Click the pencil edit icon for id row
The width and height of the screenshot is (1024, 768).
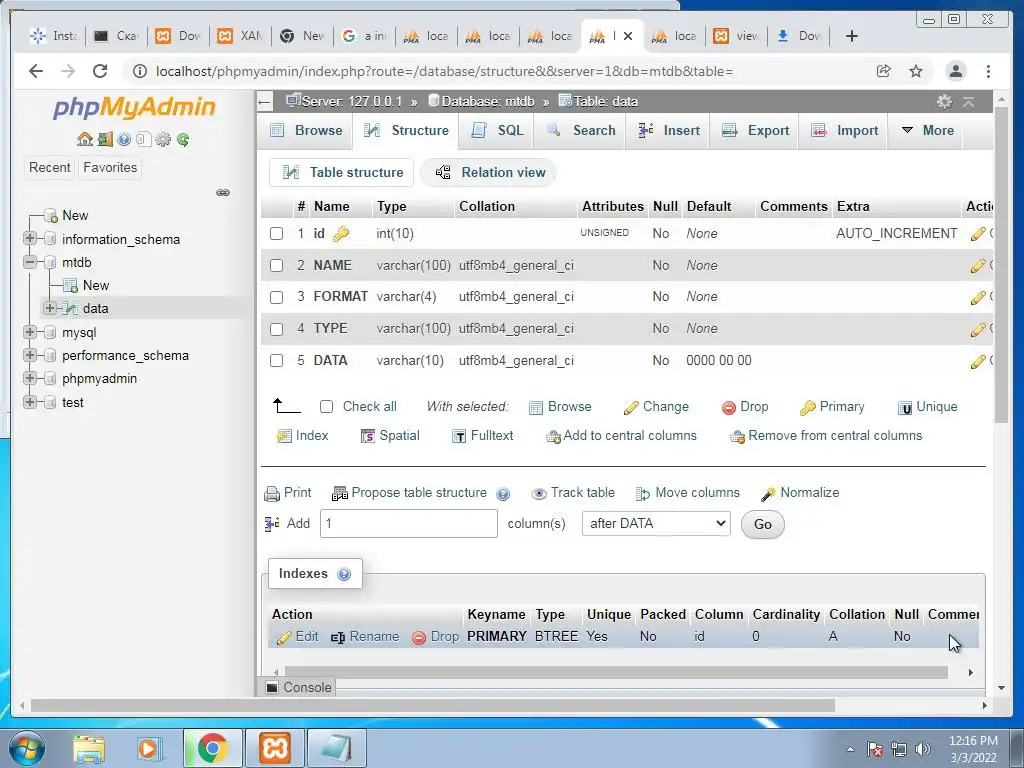pos(978,234)
